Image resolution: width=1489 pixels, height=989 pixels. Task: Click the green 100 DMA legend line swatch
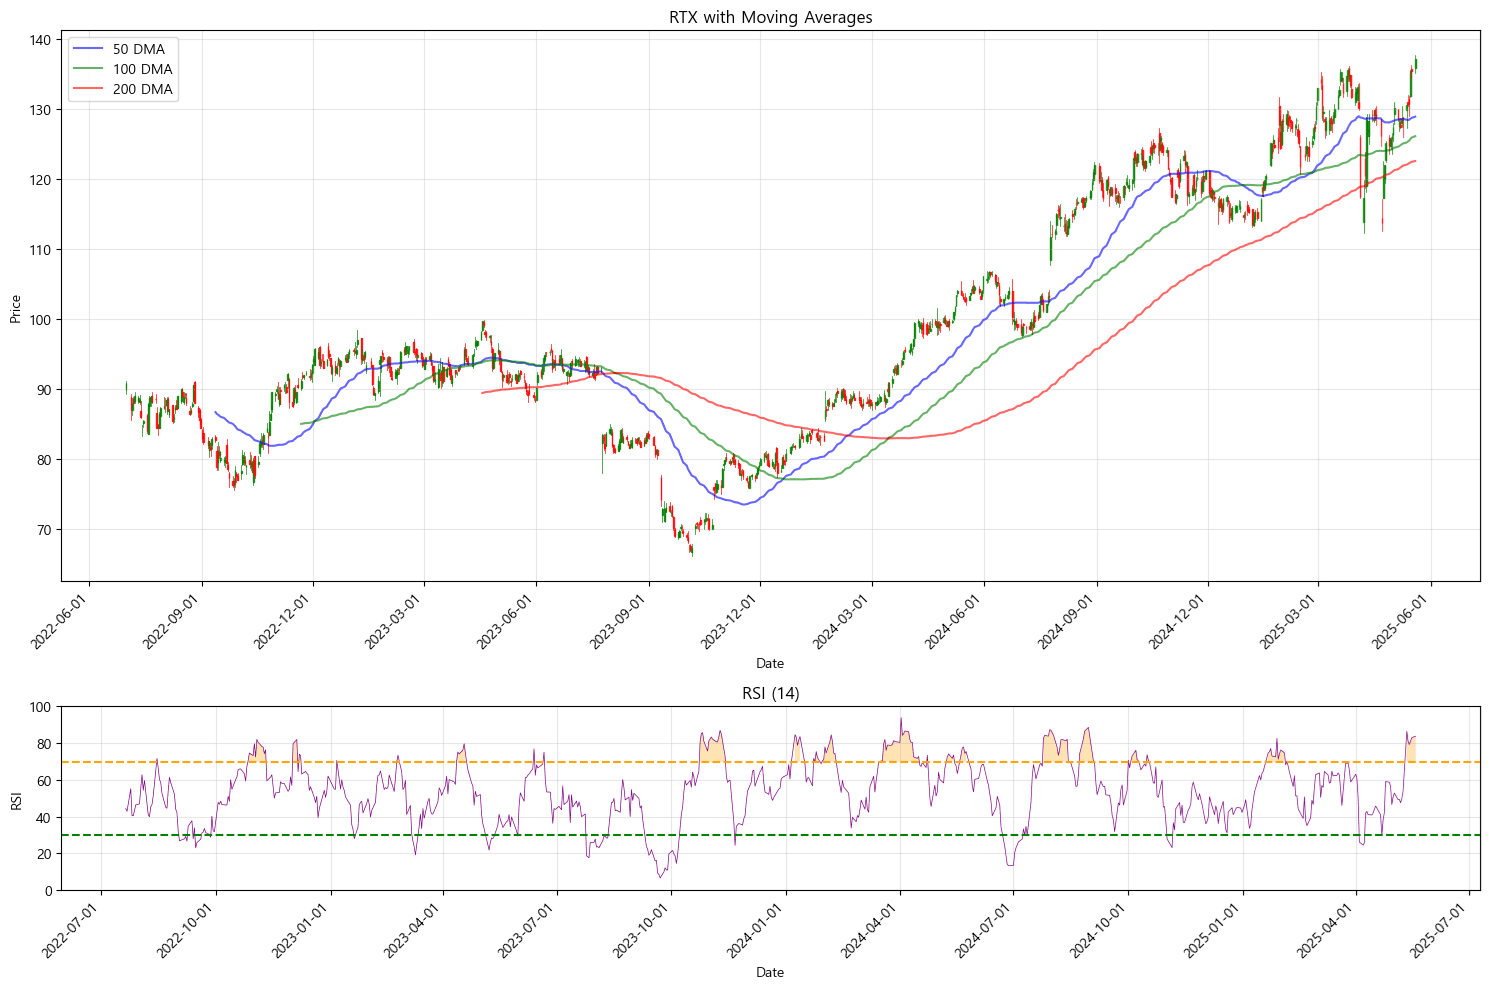tap(88, 69)
